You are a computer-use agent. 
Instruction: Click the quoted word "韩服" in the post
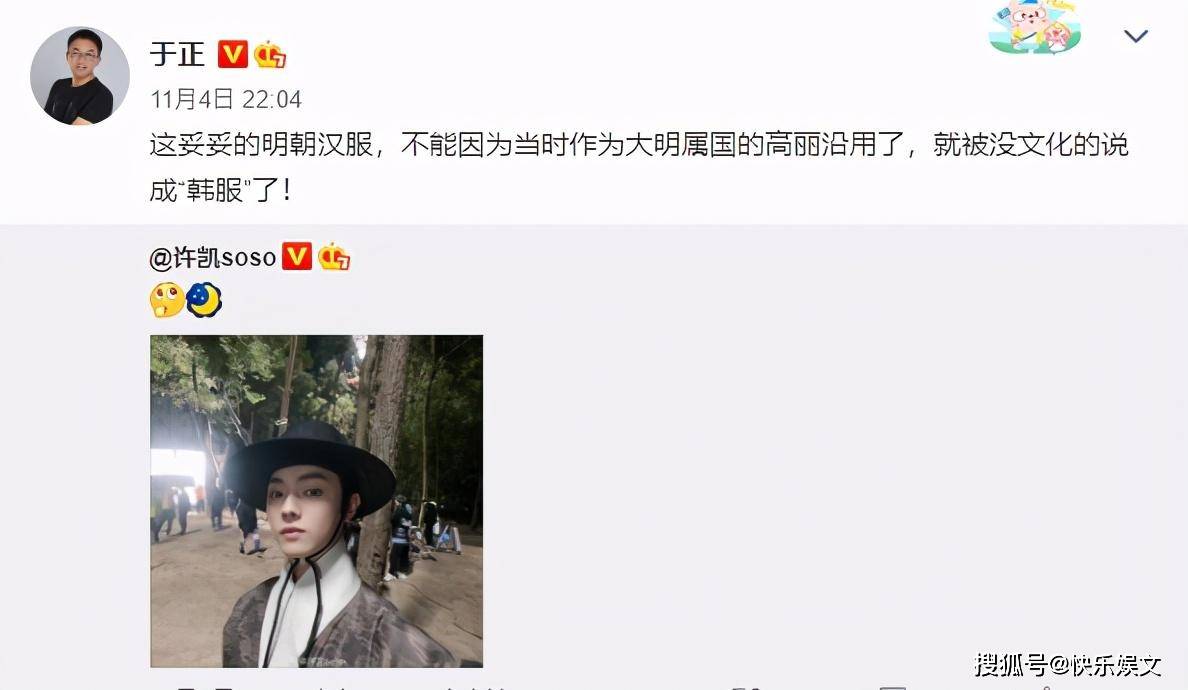click(x=214, y=190)
